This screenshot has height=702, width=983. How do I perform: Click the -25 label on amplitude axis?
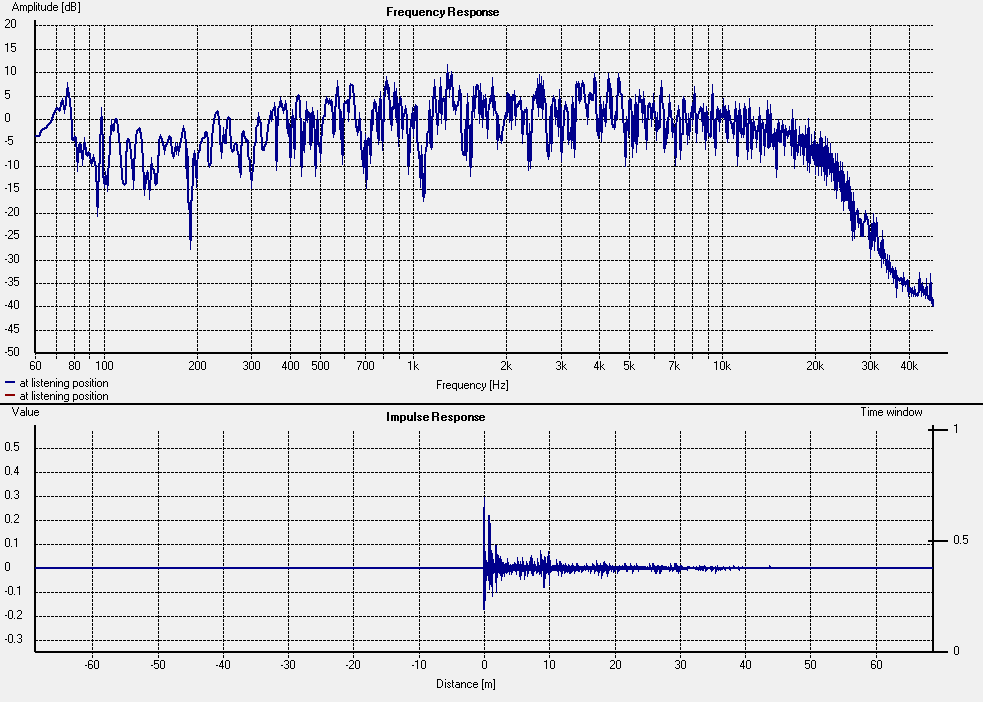point(13,236)
